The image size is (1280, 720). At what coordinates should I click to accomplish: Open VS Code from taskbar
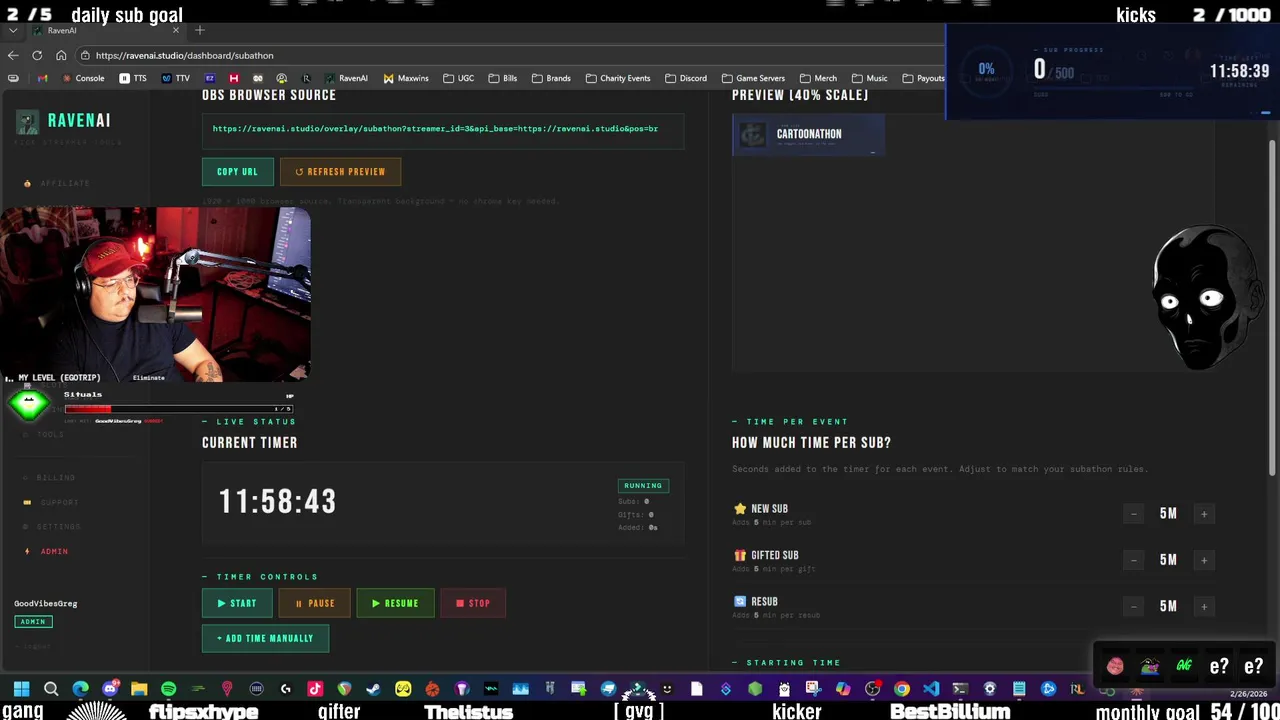pos(931,689)
